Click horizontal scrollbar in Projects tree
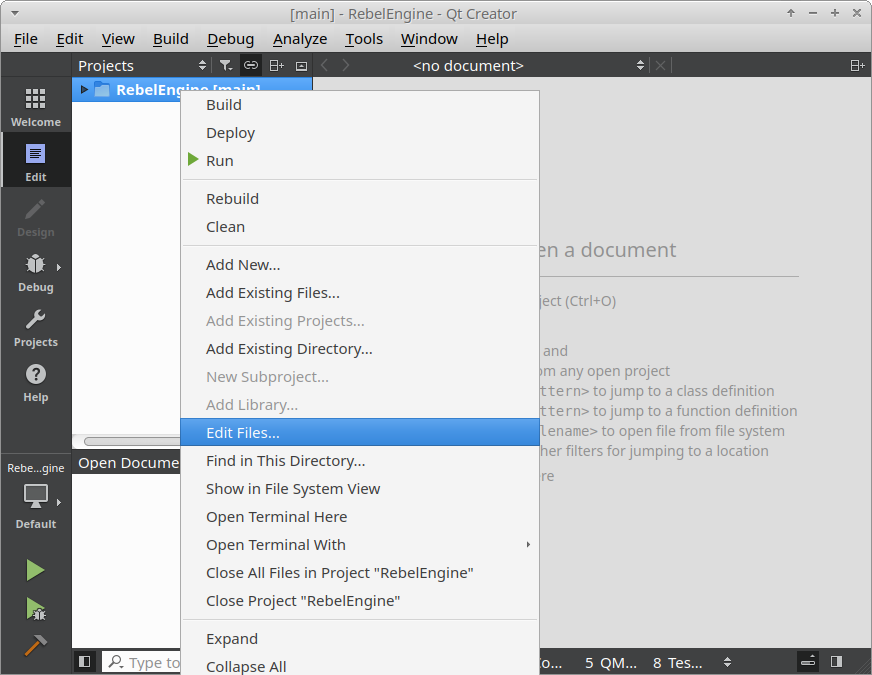Screen dimensions: 872x675 coord(132,441)
